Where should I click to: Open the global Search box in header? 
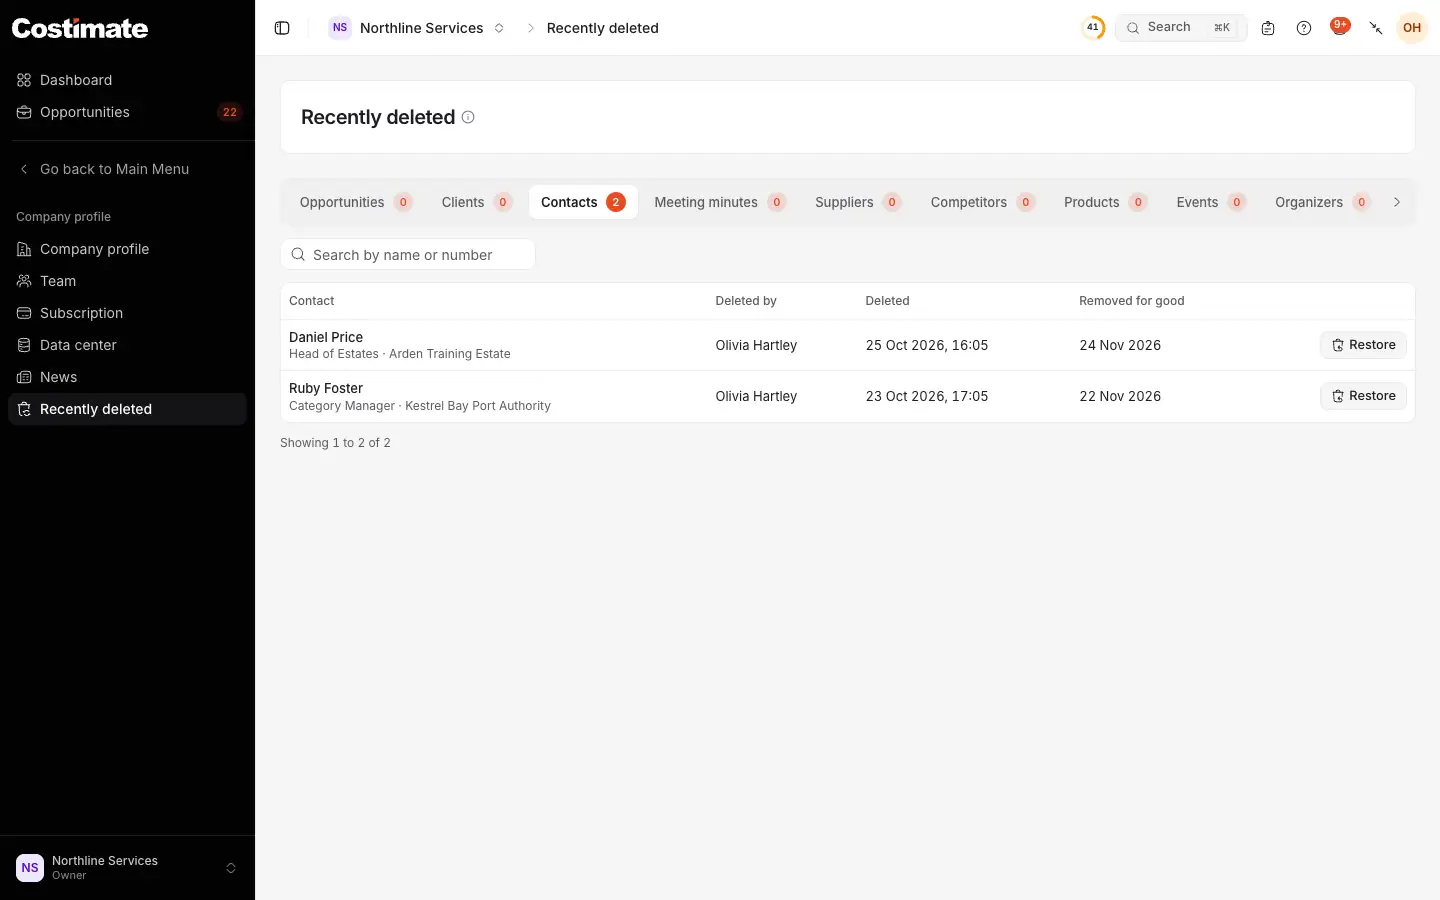pos(1181,28)
